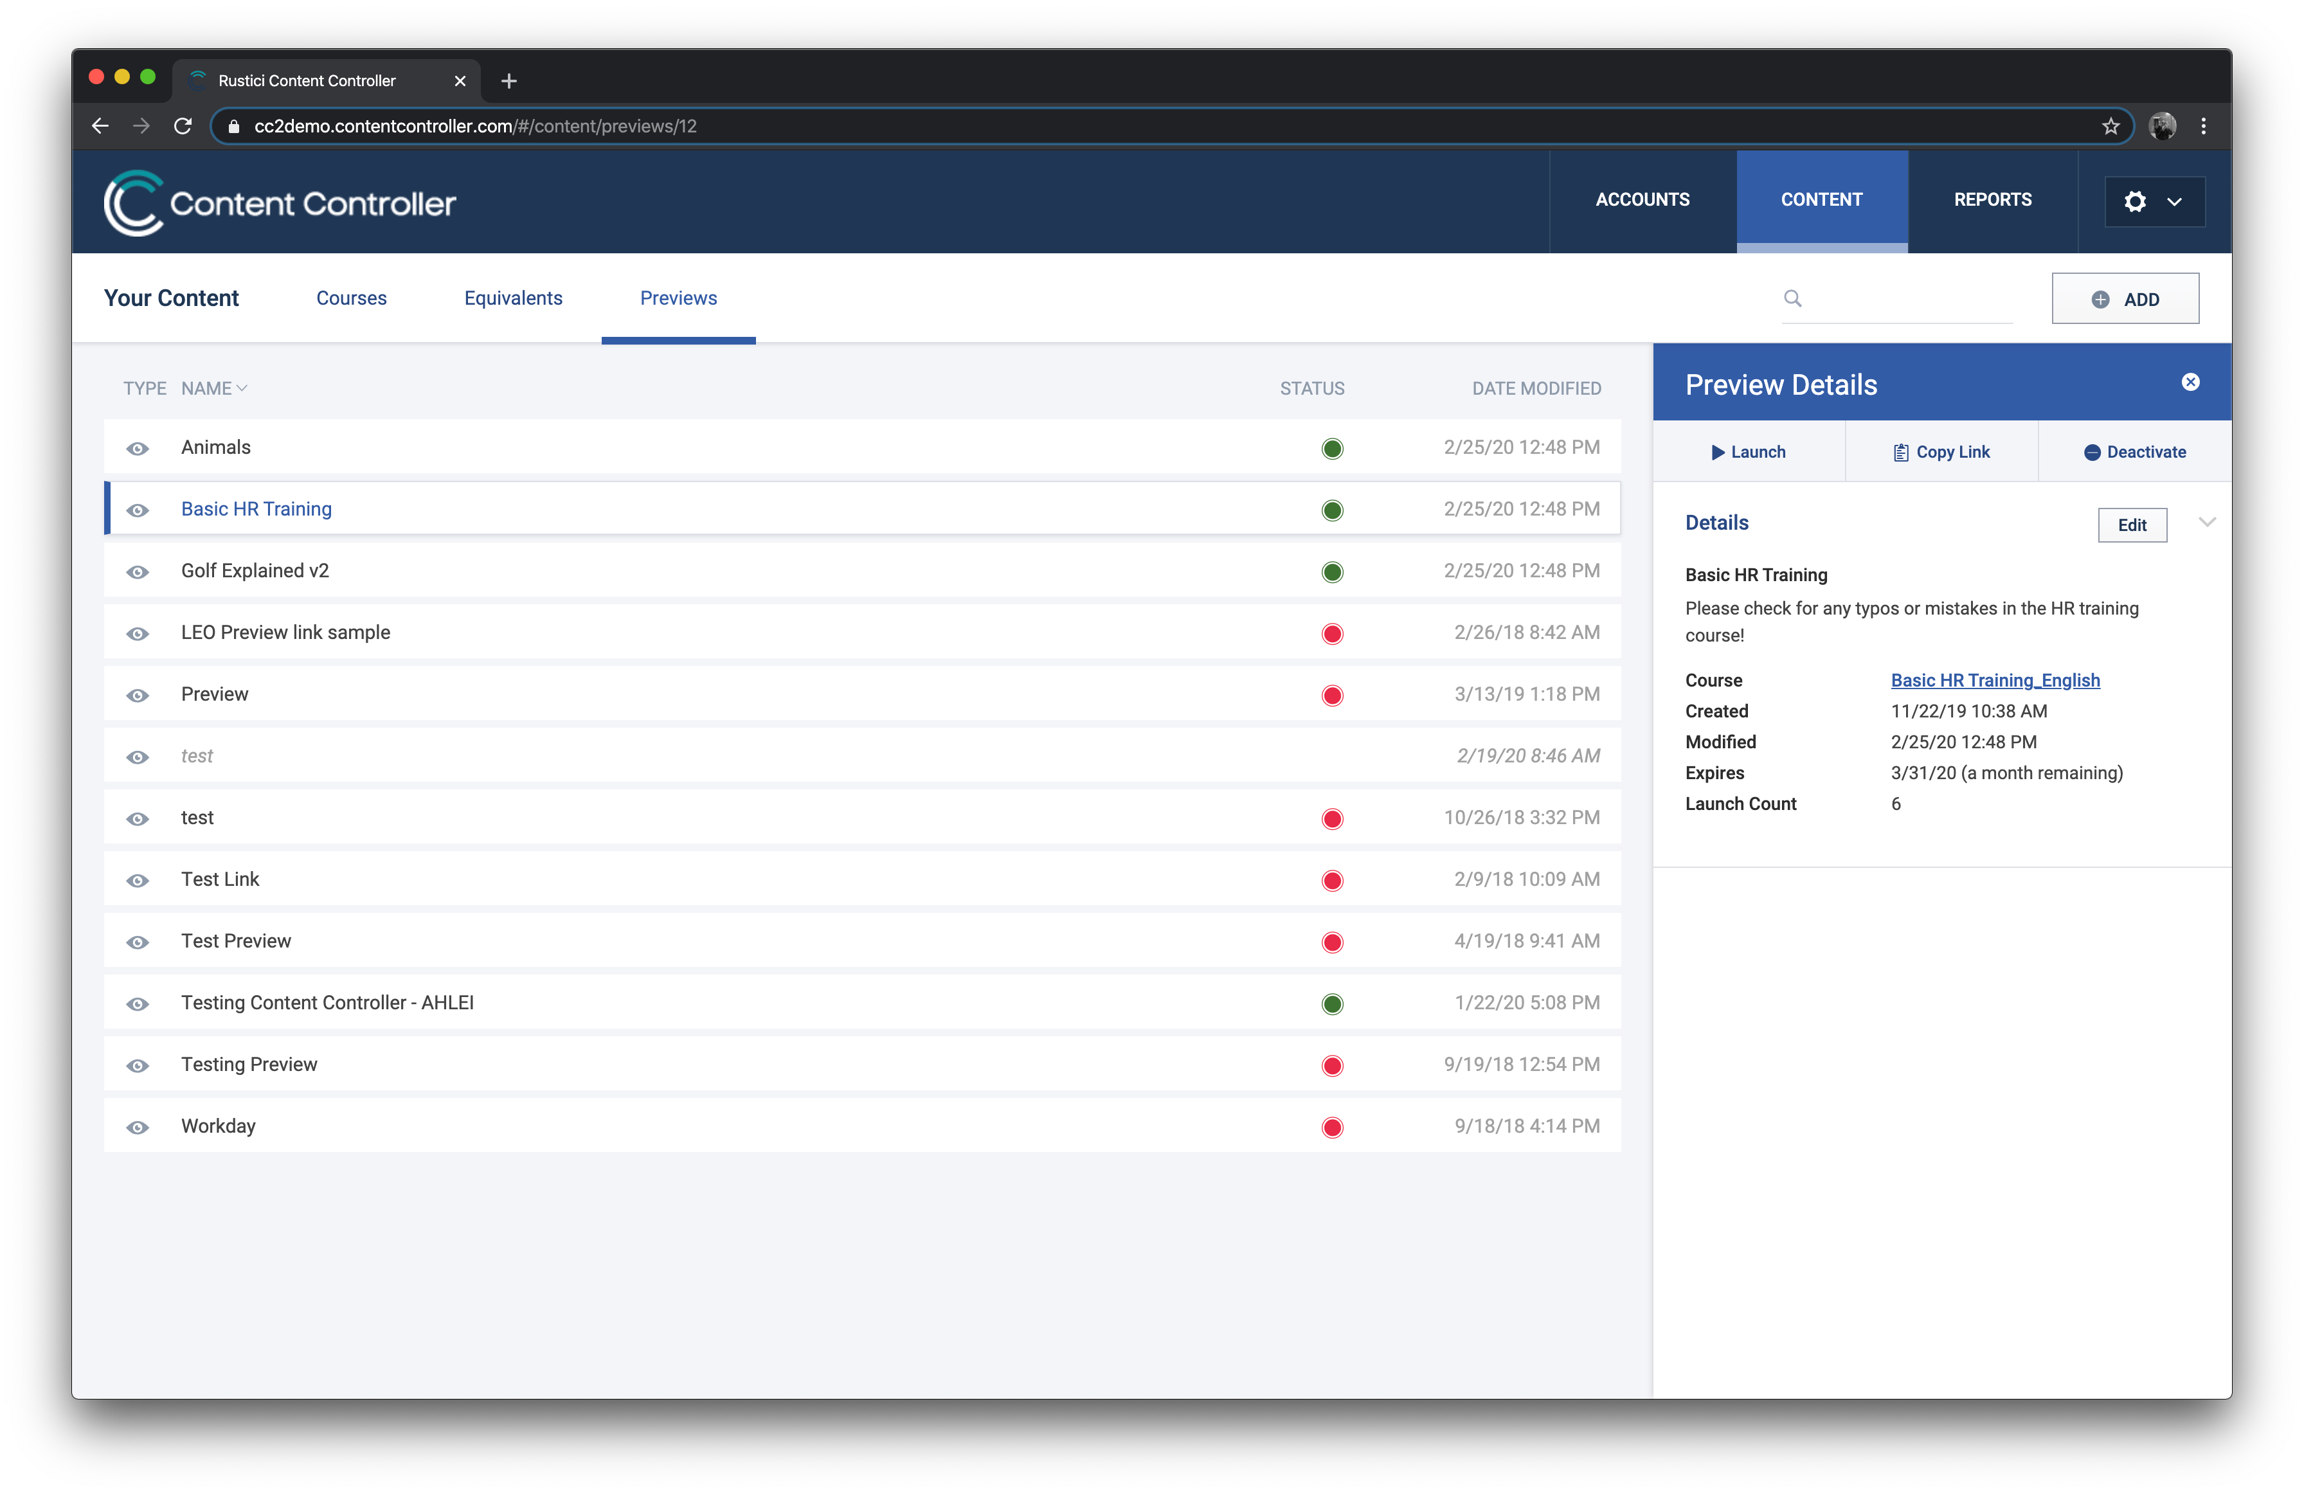2304x1494 pixels.
Task: Click the eye icon for Animals
Action: tap(138, 448)
